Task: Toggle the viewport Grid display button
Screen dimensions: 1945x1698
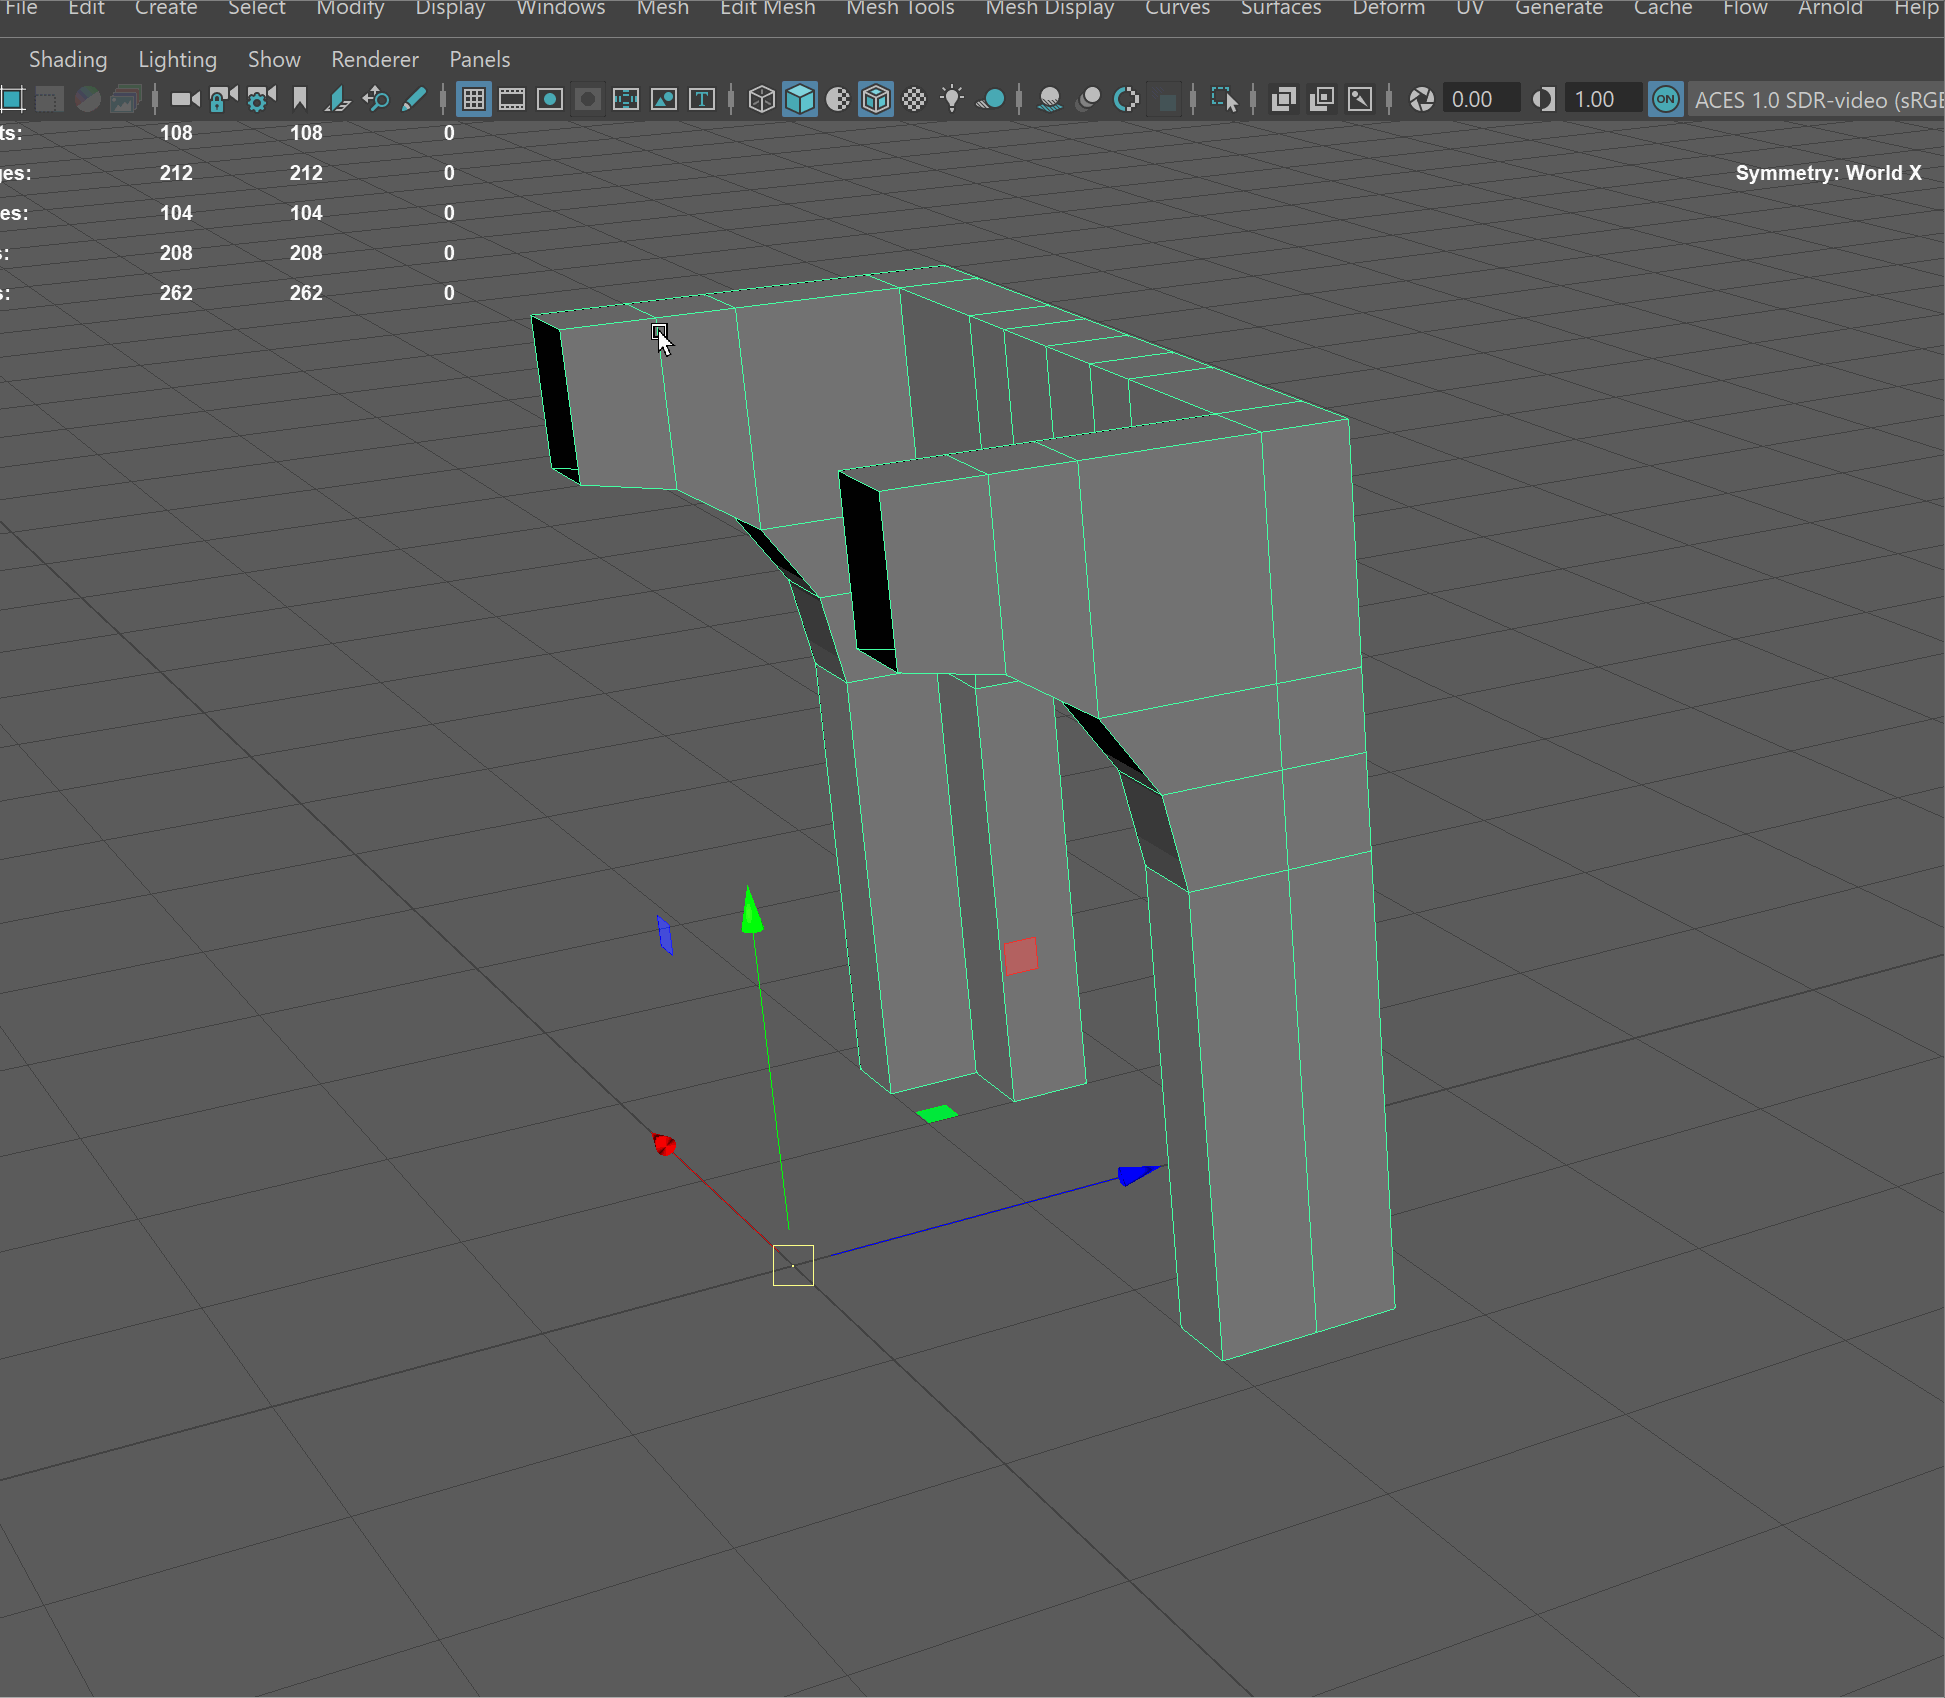Action: (474, 99)
